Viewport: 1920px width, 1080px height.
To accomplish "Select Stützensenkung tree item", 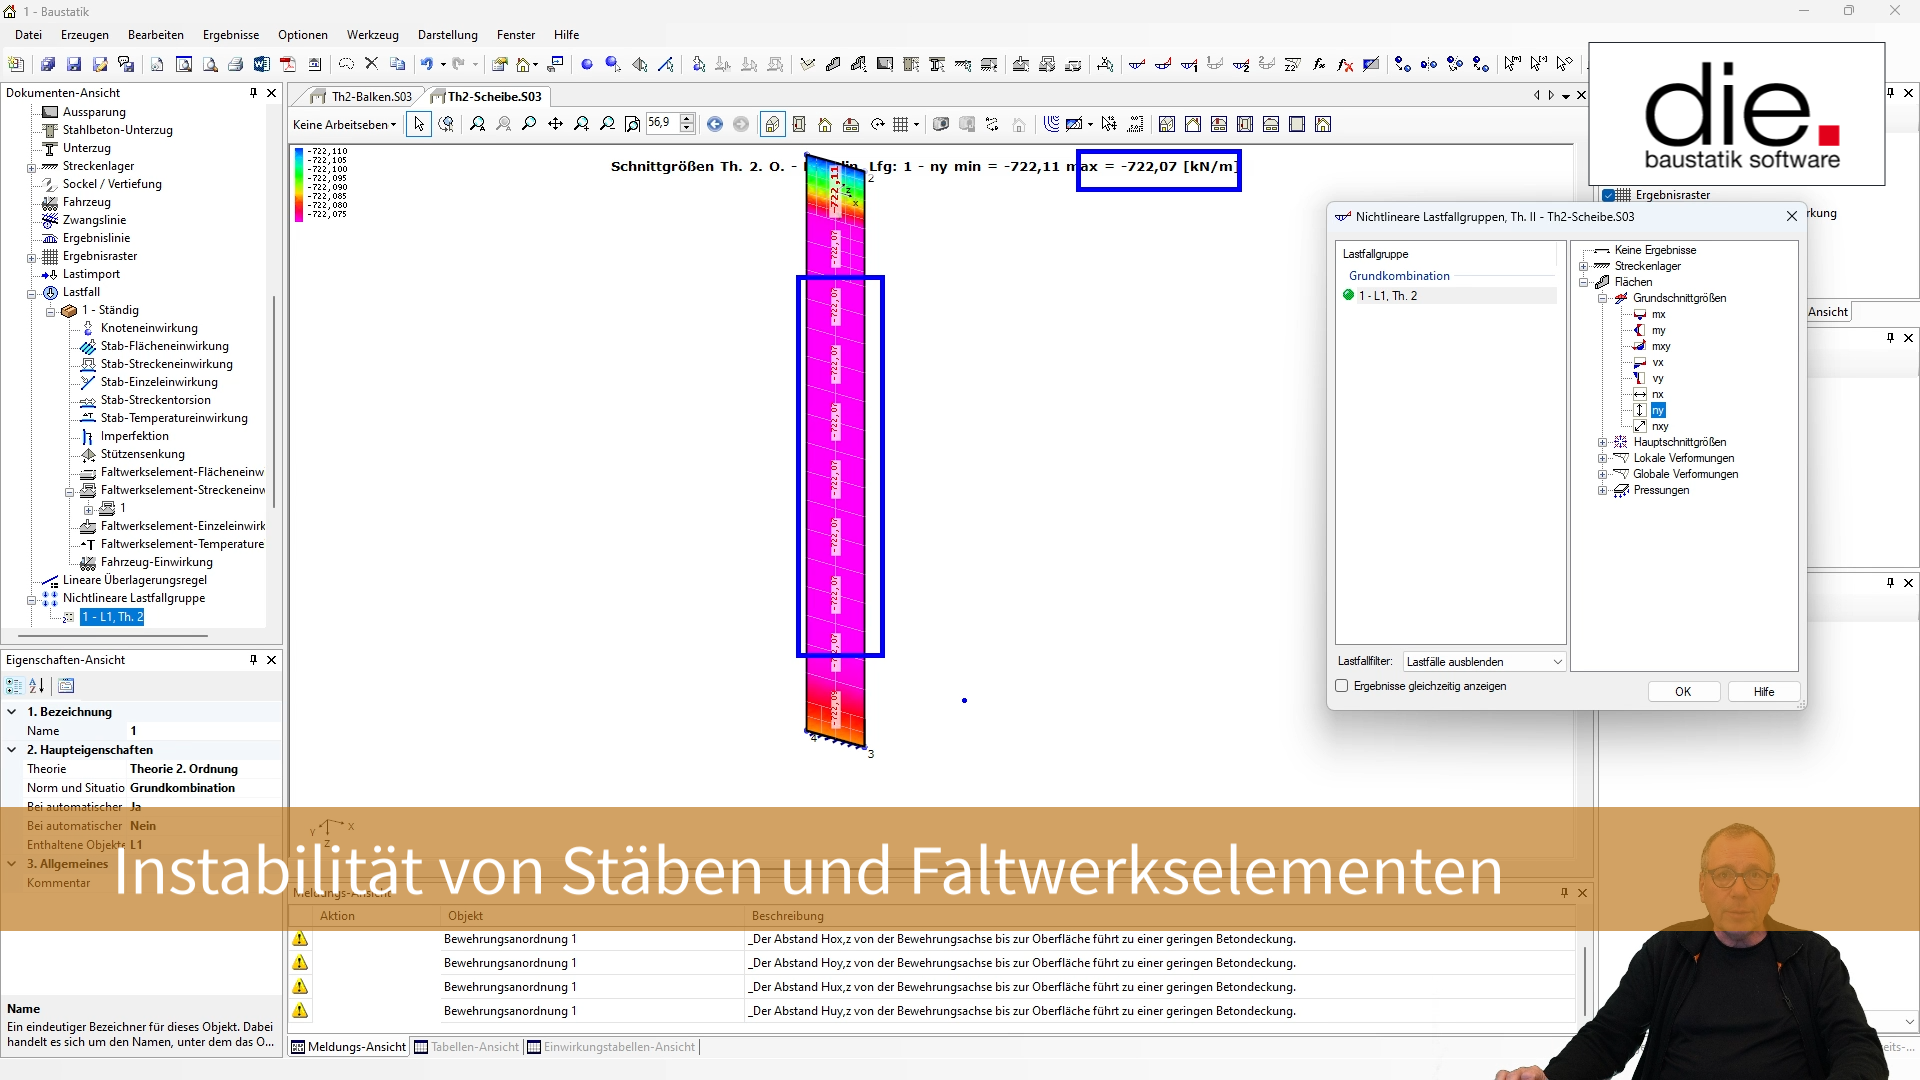I will (142, 454).
